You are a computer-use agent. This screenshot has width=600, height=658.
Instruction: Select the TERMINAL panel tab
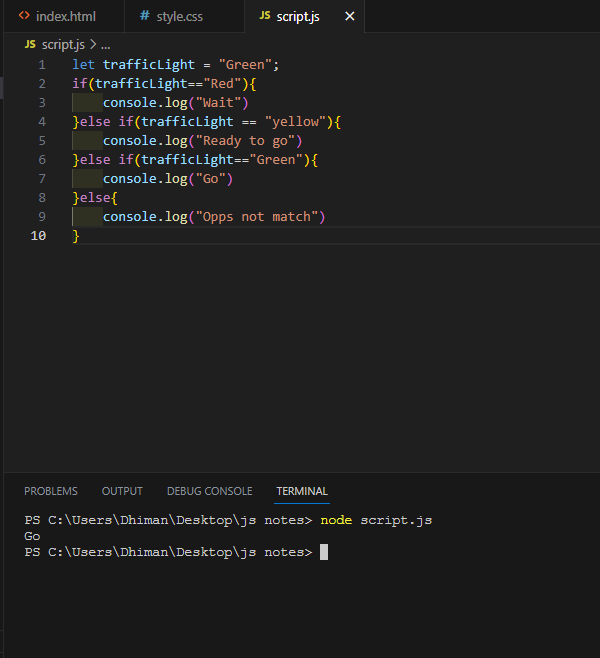(302, 491)
